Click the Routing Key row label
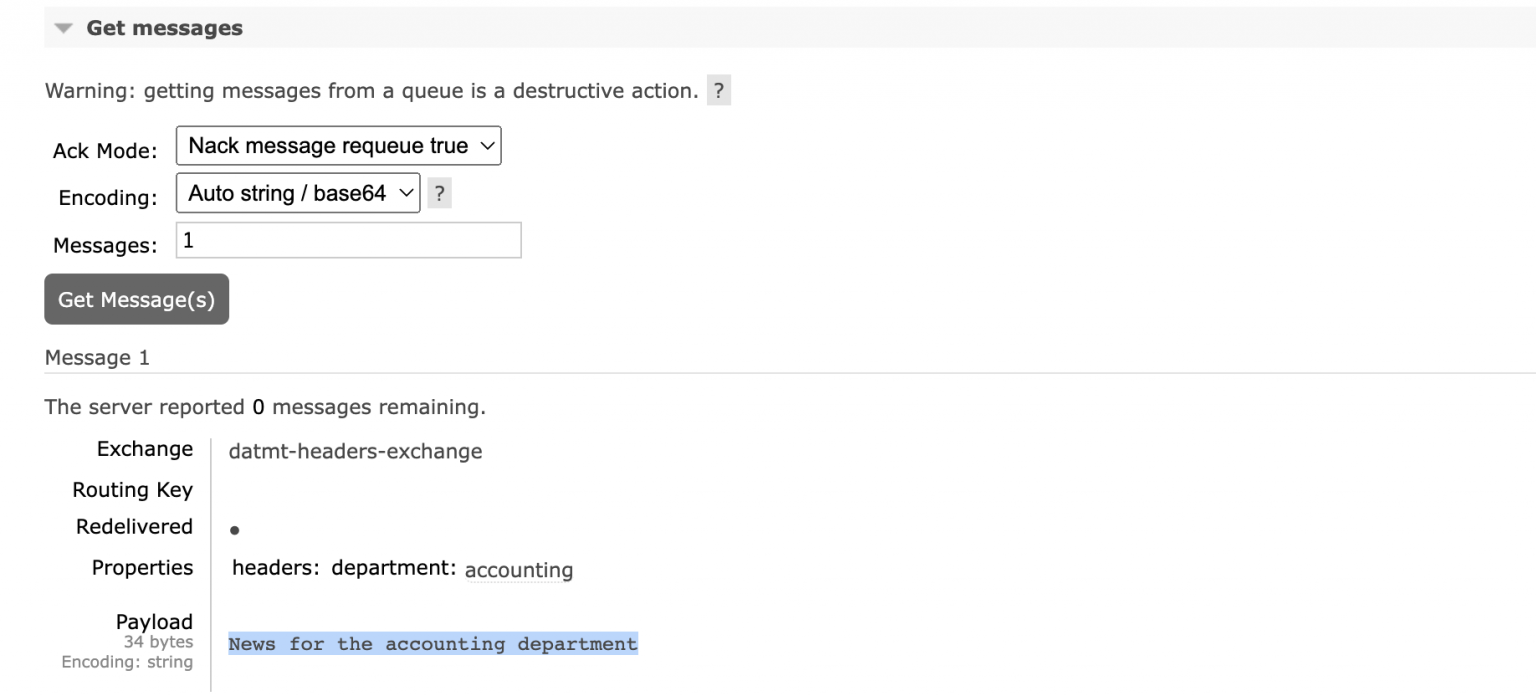1536x696 pixels. 132,490
